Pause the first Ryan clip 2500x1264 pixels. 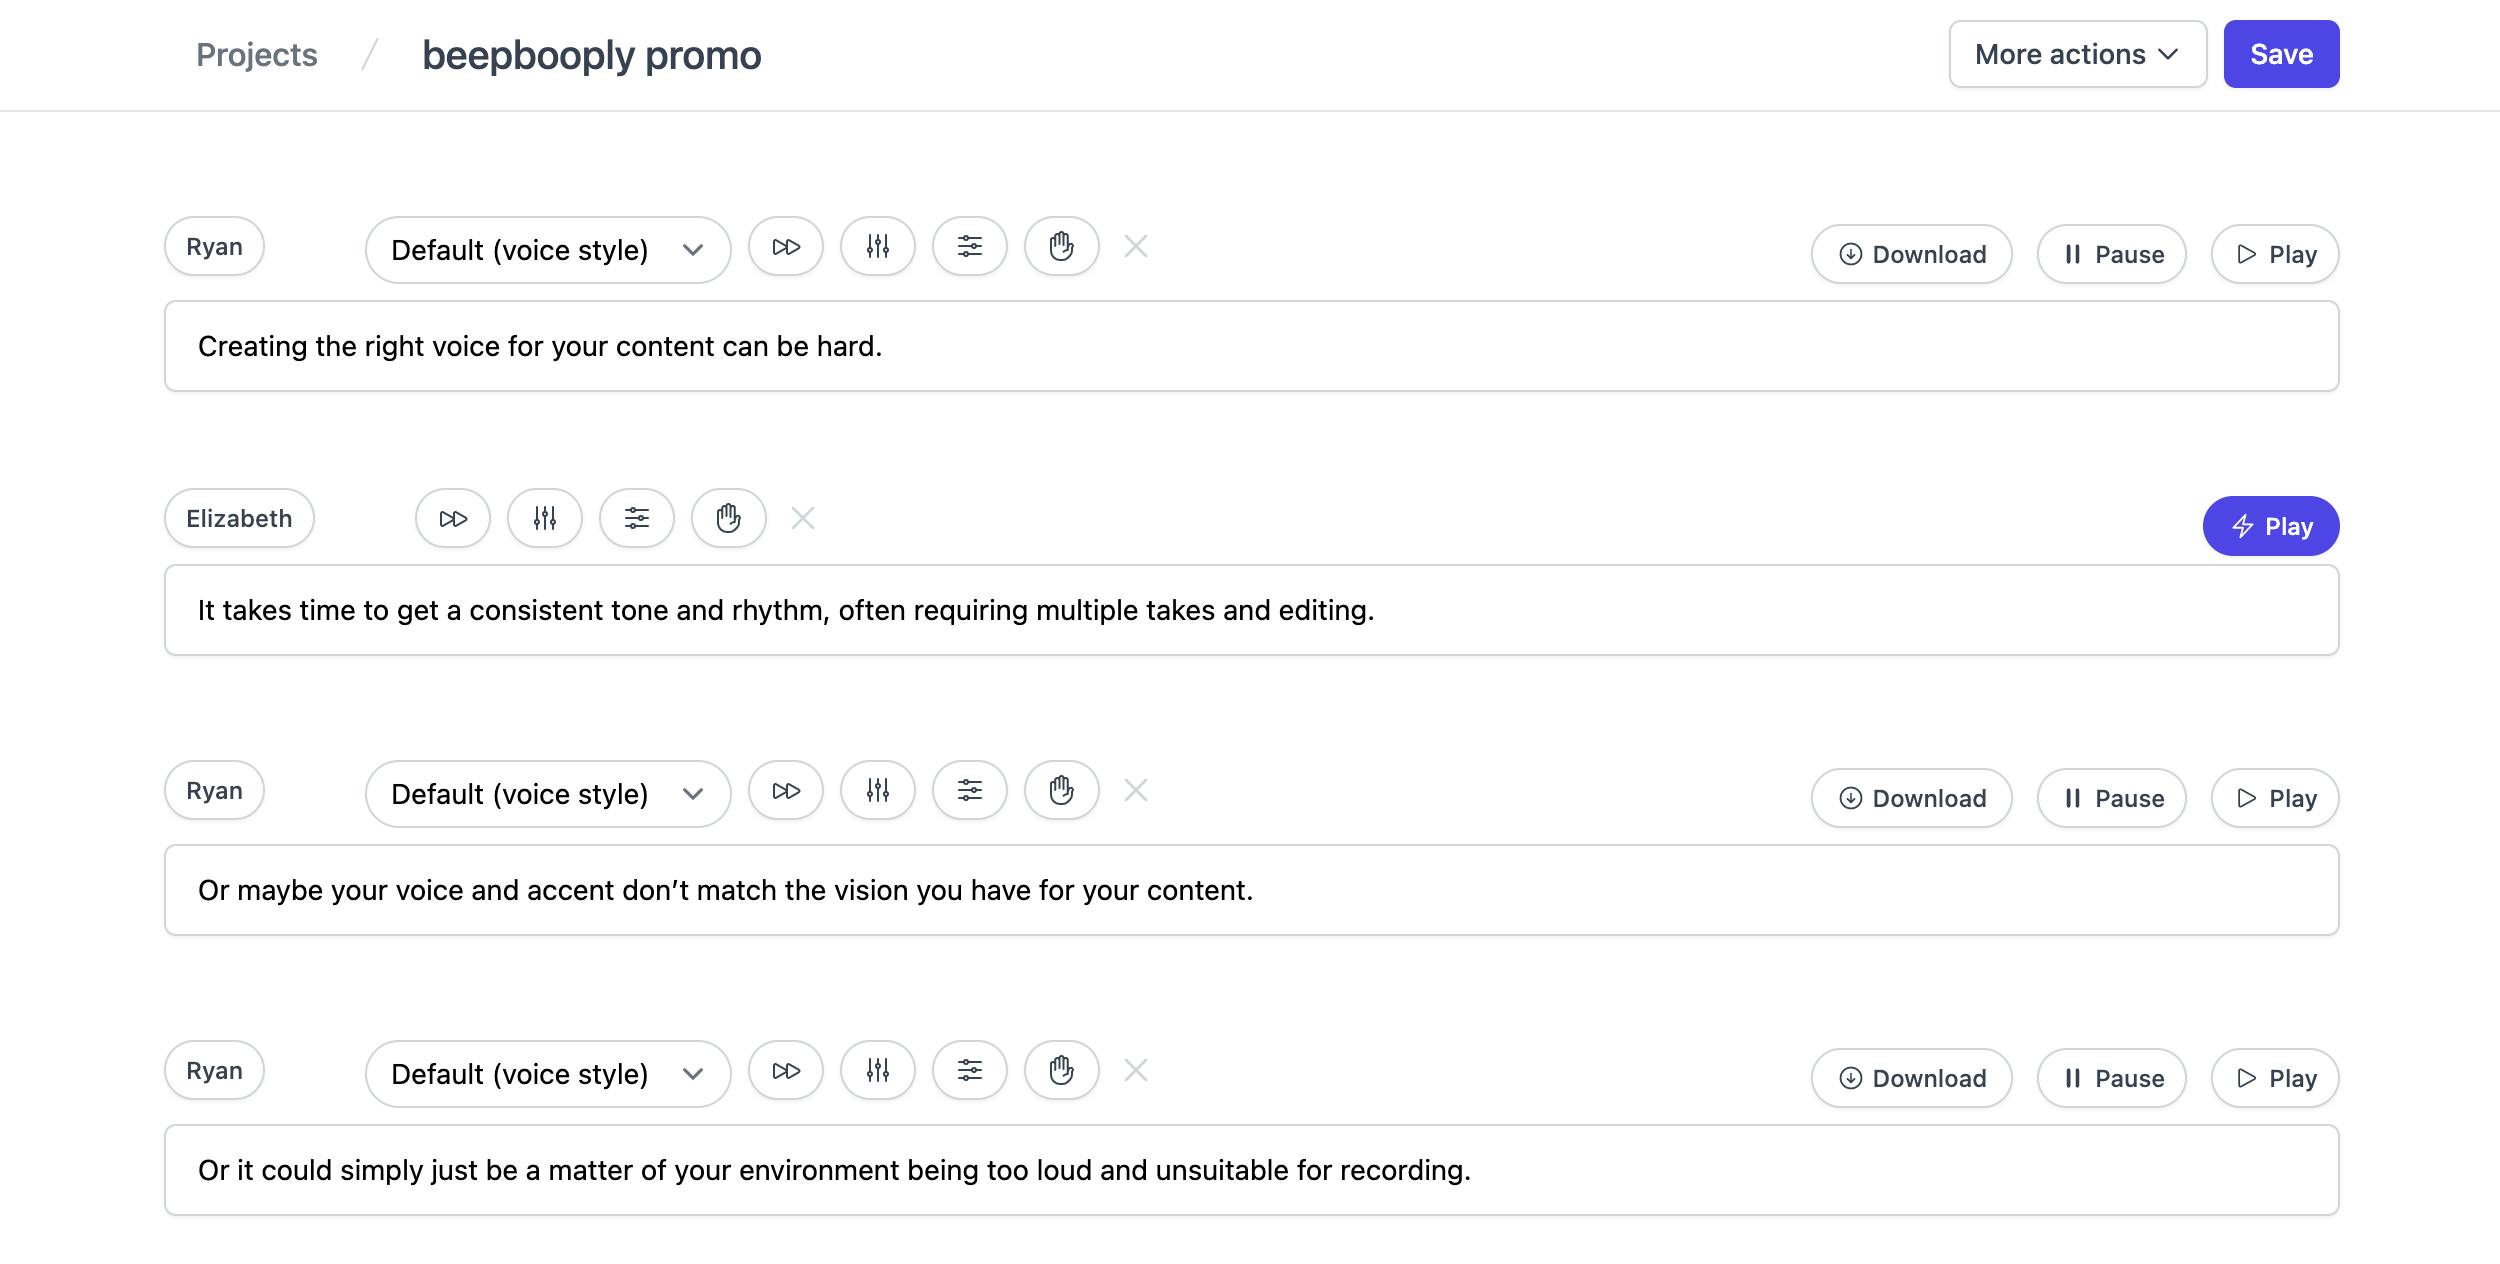(x=2112, y=254)
